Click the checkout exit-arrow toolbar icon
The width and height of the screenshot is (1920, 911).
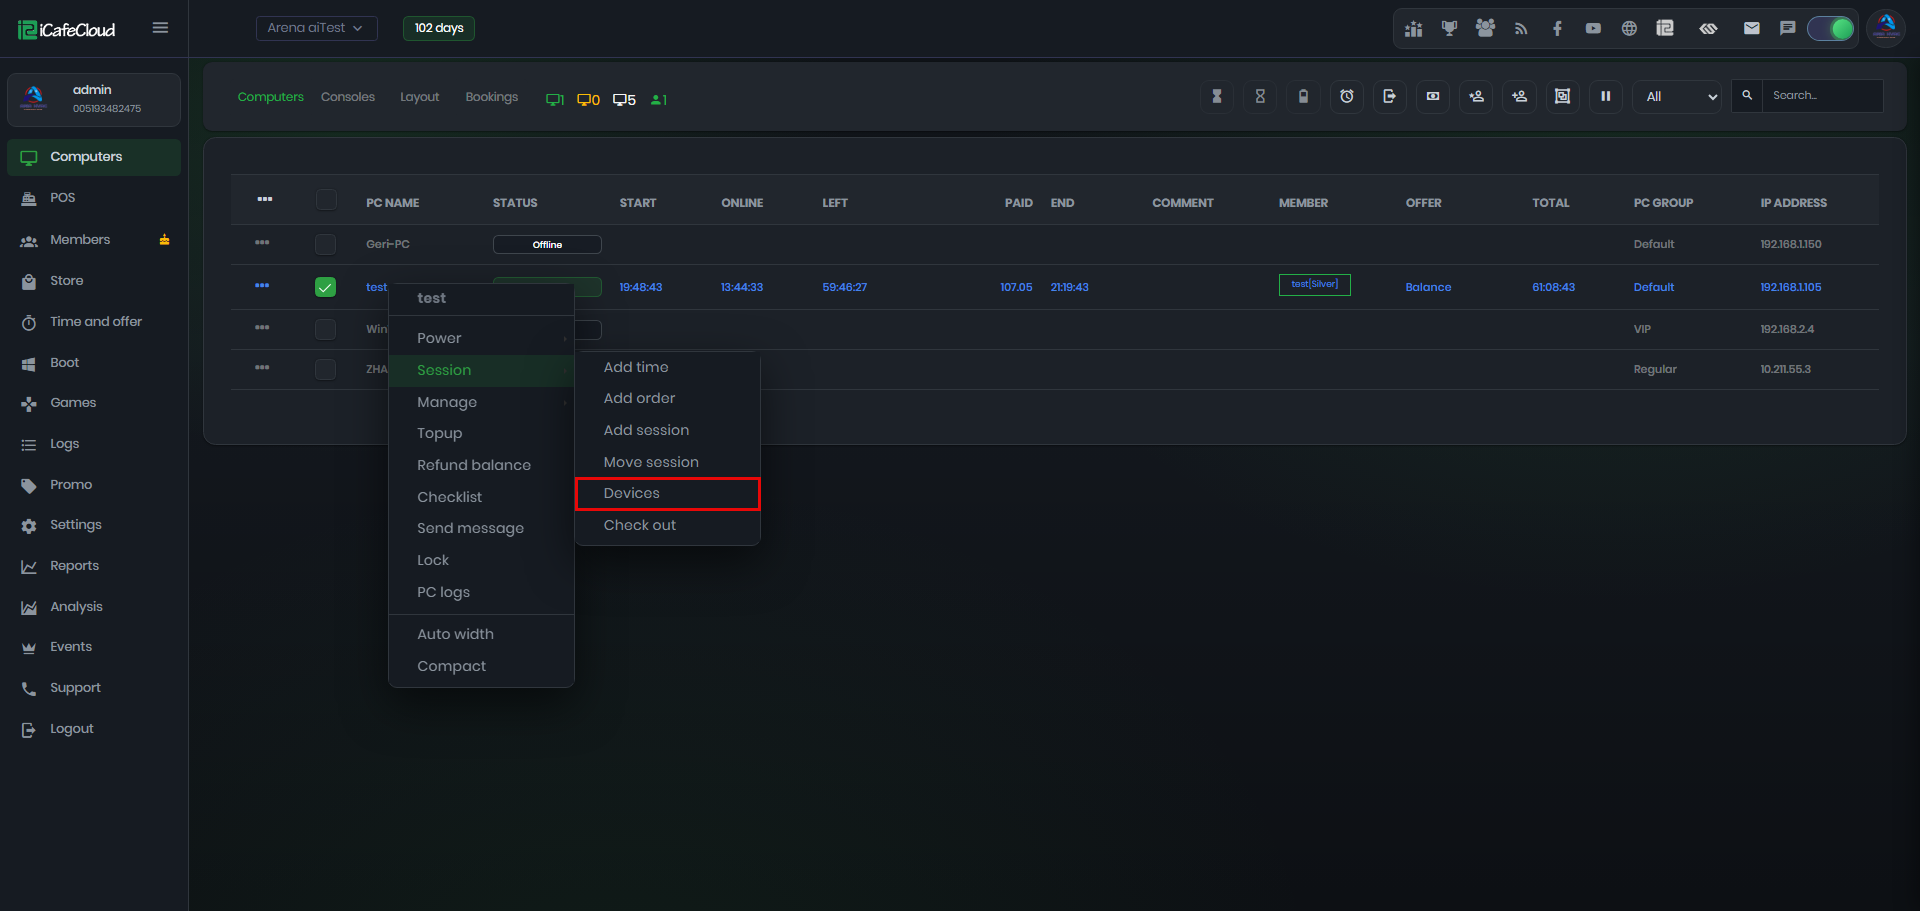(1390, 96)
